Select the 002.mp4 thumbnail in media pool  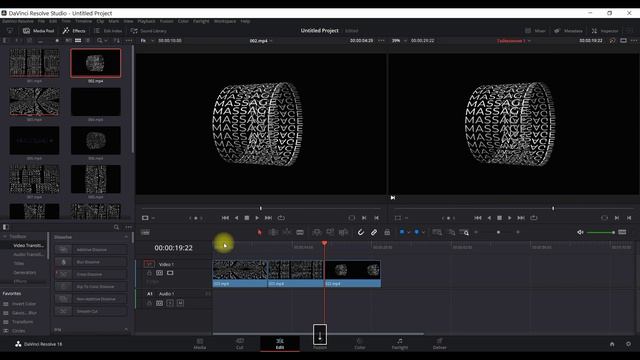[96, 63]
